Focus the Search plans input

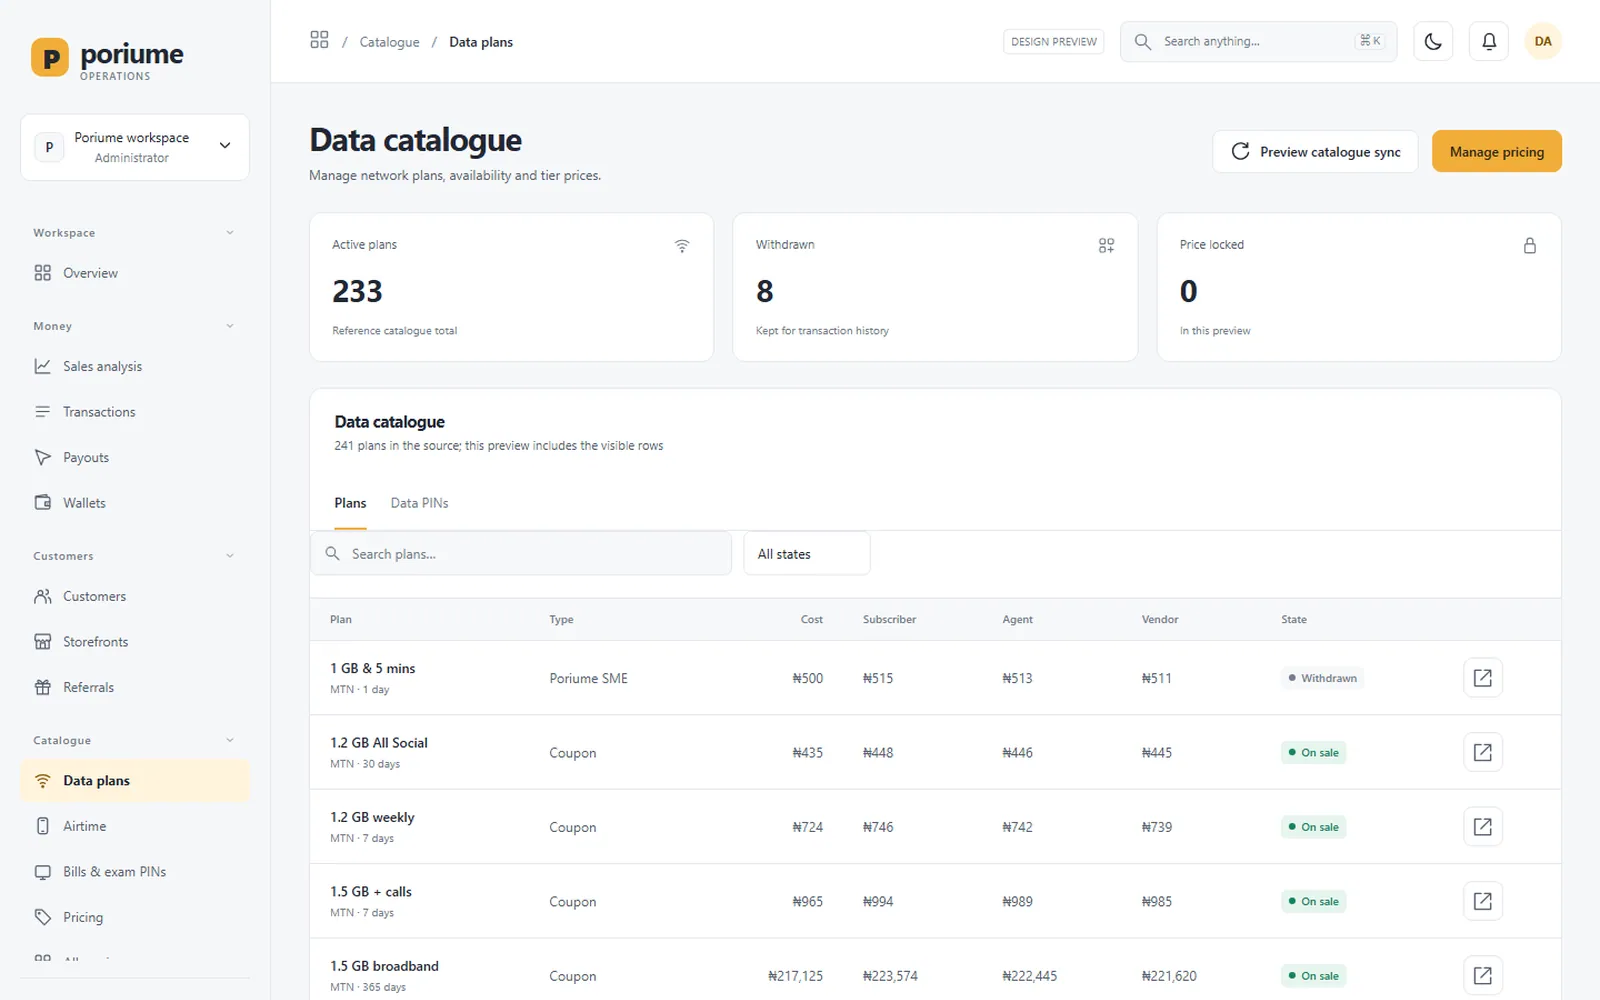point(521,553)
